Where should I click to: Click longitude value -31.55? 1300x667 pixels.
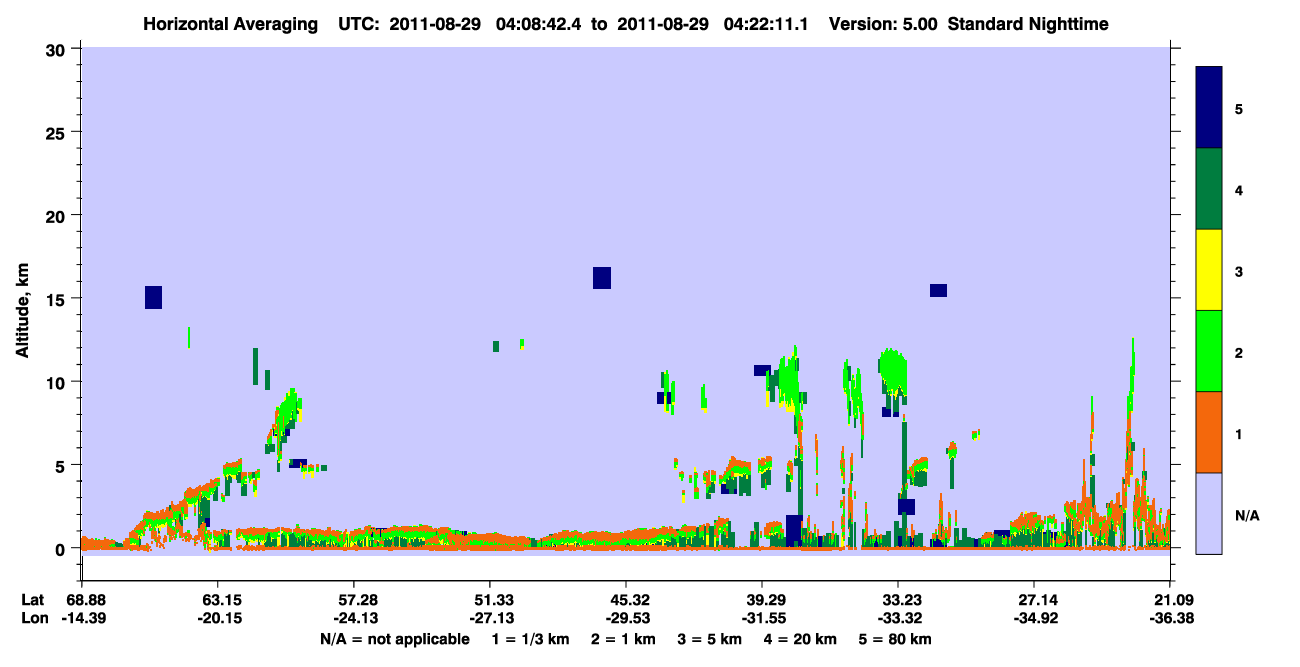coord(762,618)
